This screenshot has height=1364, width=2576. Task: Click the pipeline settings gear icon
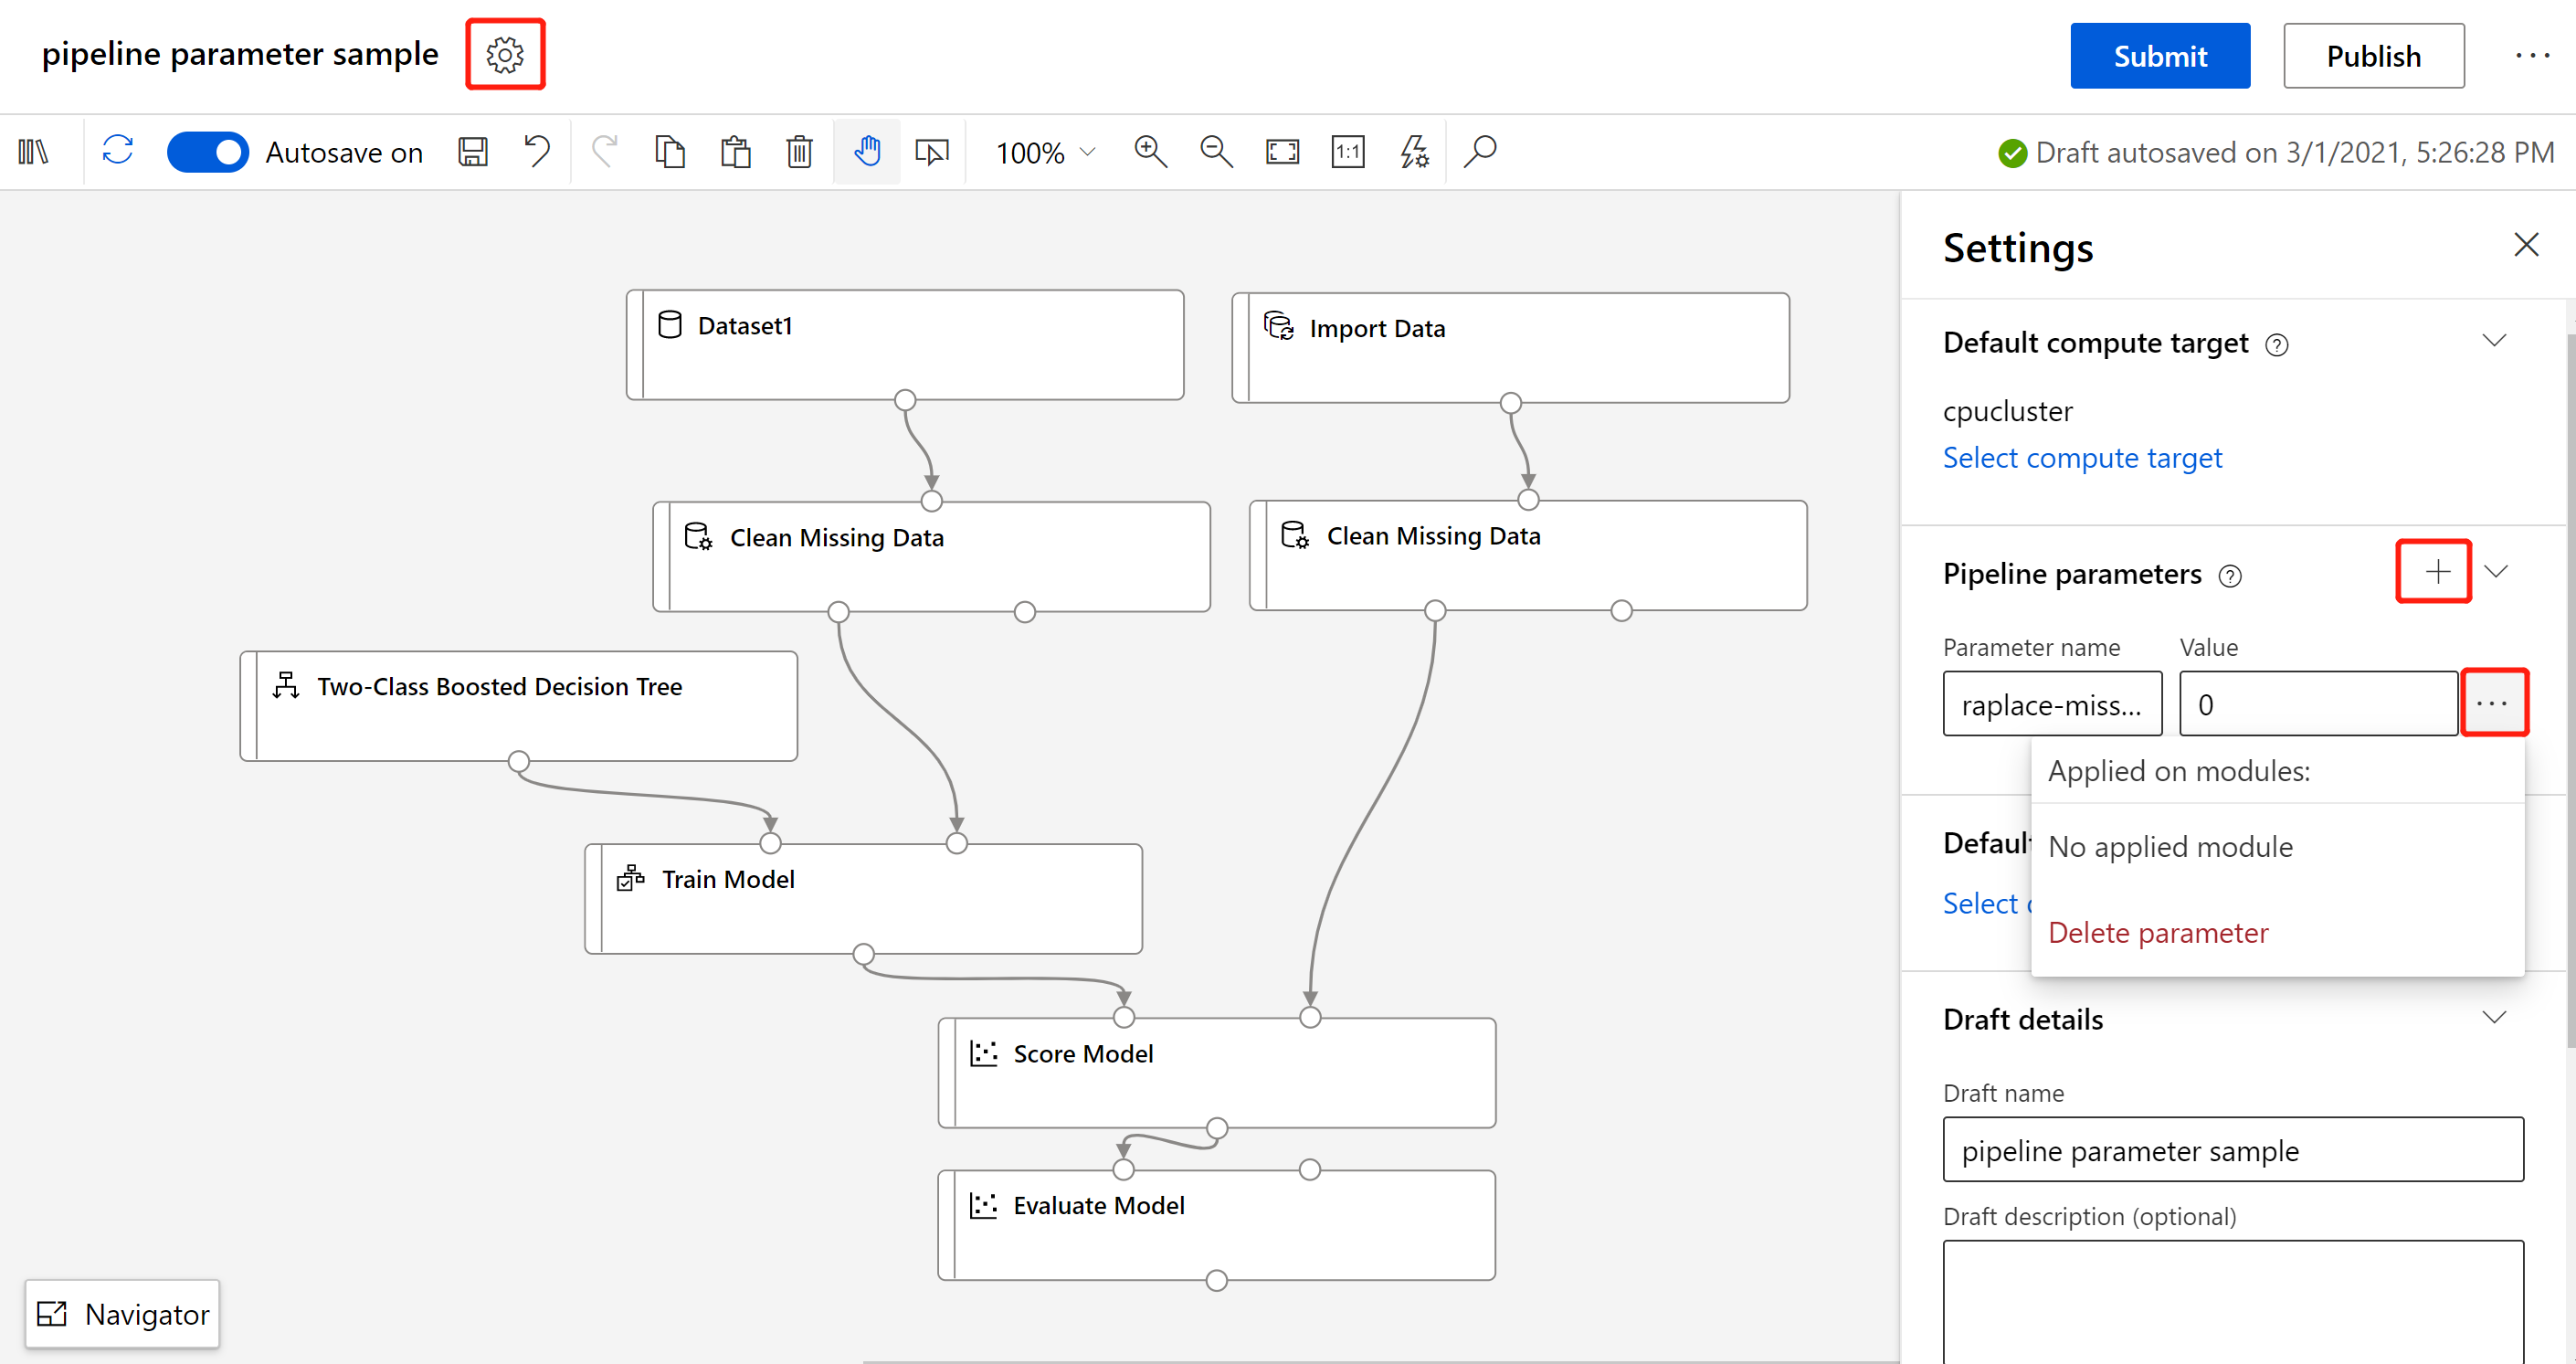(x=506, y=55)
